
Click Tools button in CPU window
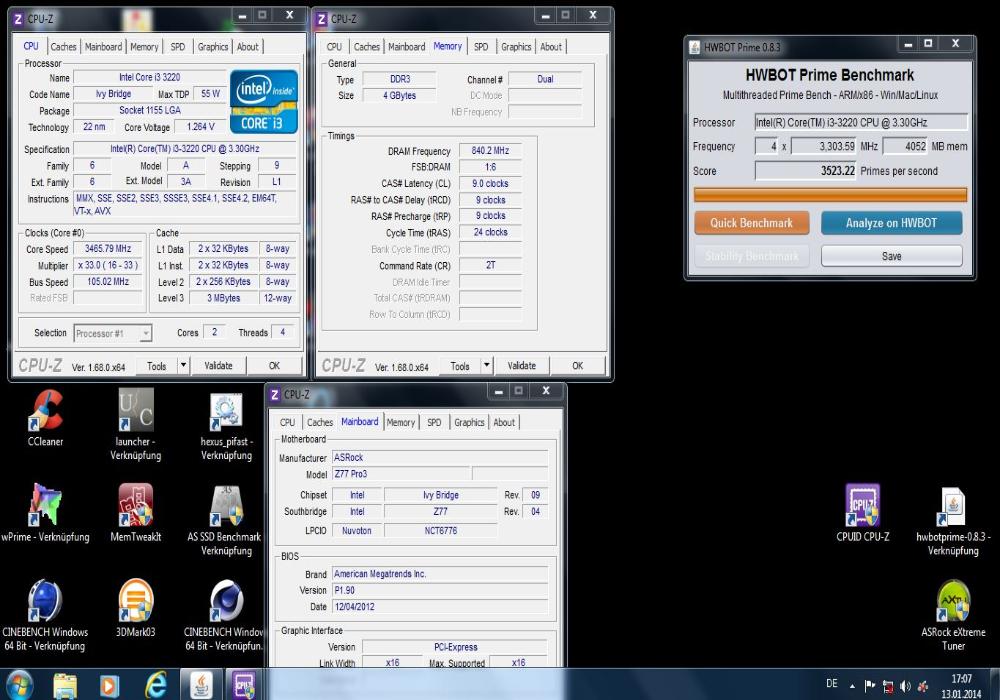157,365
